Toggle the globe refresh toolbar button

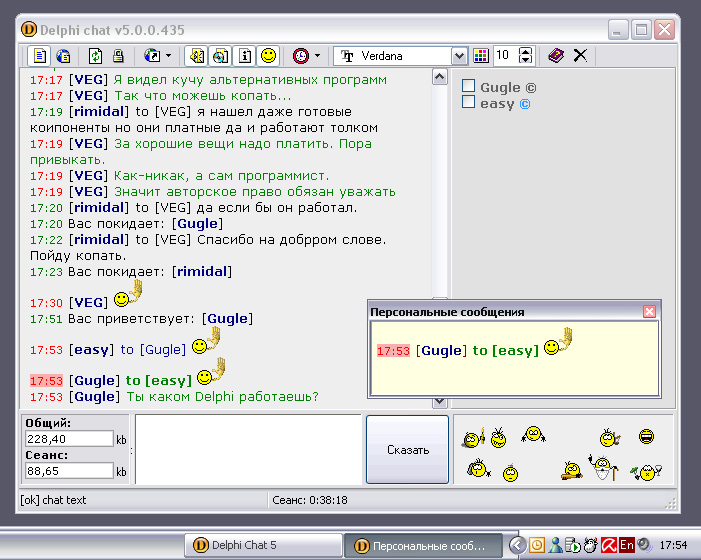[220, 56]
